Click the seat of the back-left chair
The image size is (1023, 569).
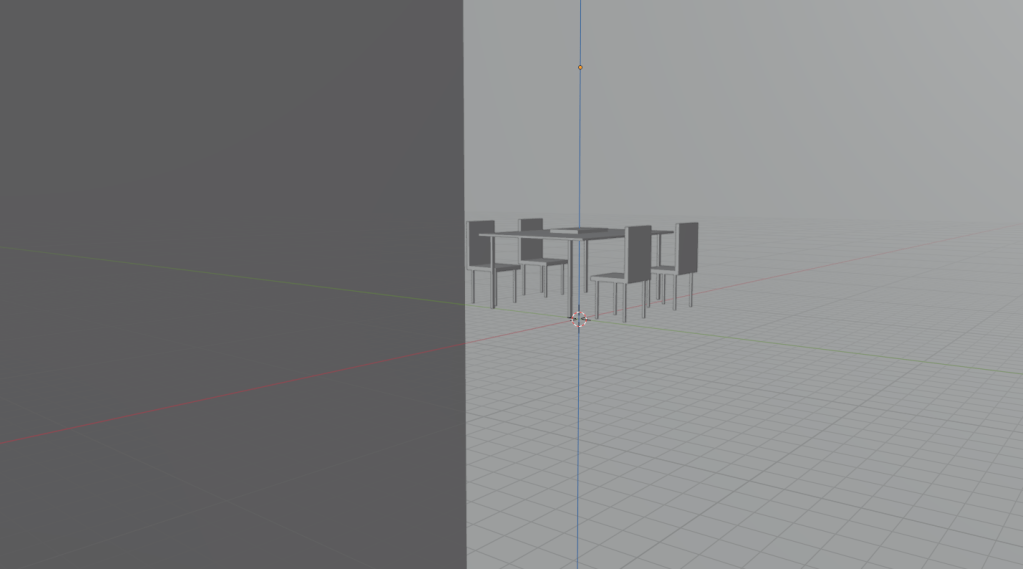coord(545,262)
